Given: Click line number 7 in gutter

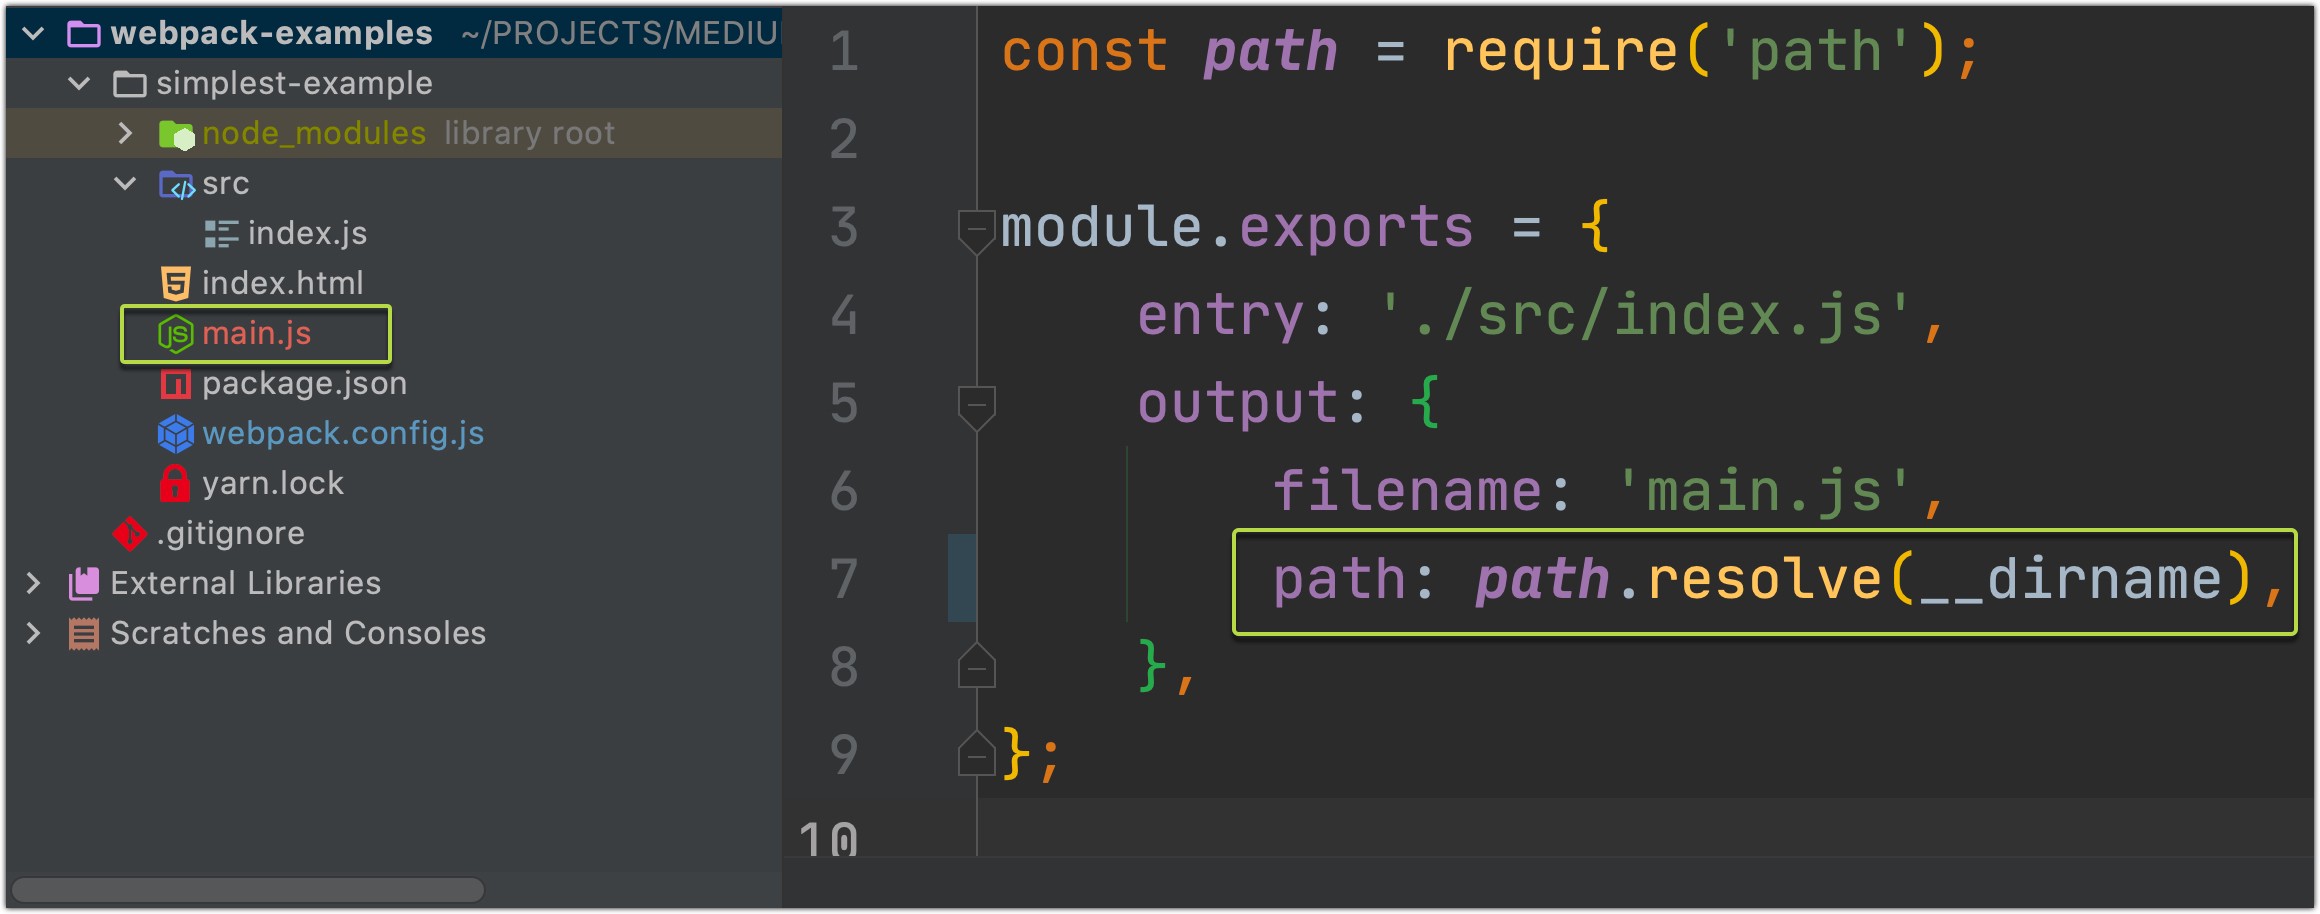Looking at the screenshot, I should (844, 580).
